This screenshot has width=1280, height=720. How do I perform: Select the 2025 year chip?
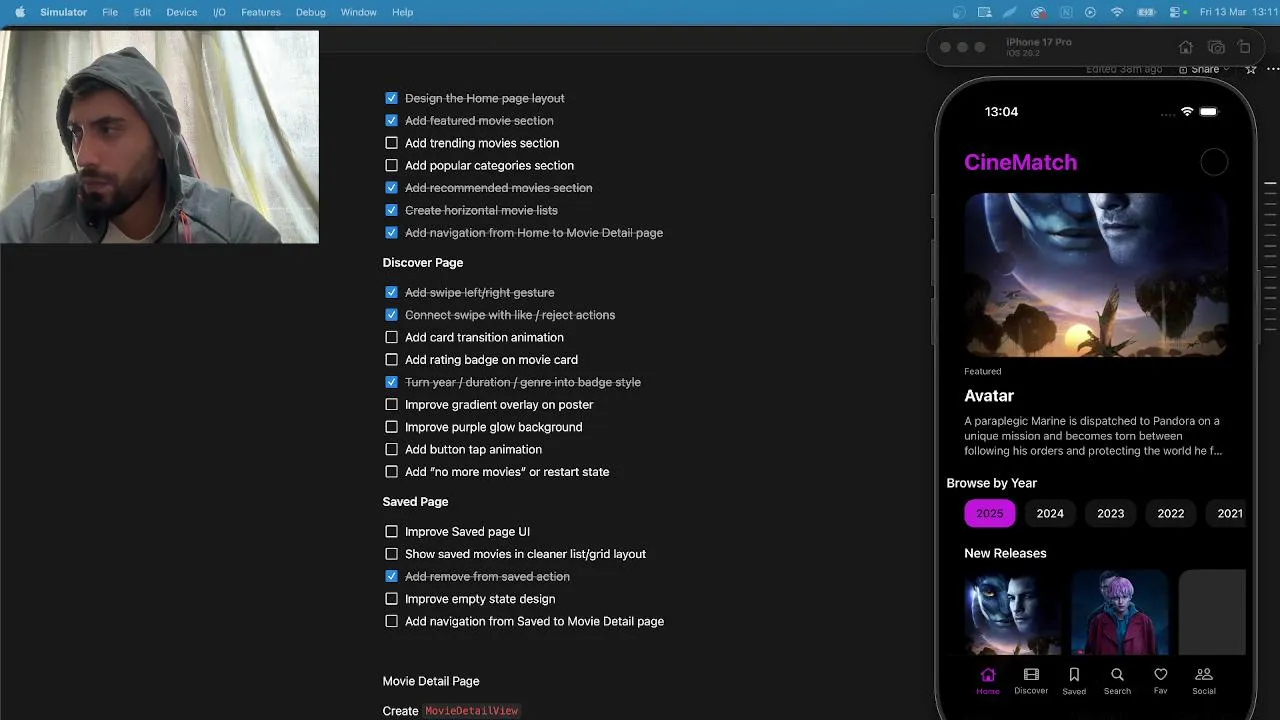990,513
